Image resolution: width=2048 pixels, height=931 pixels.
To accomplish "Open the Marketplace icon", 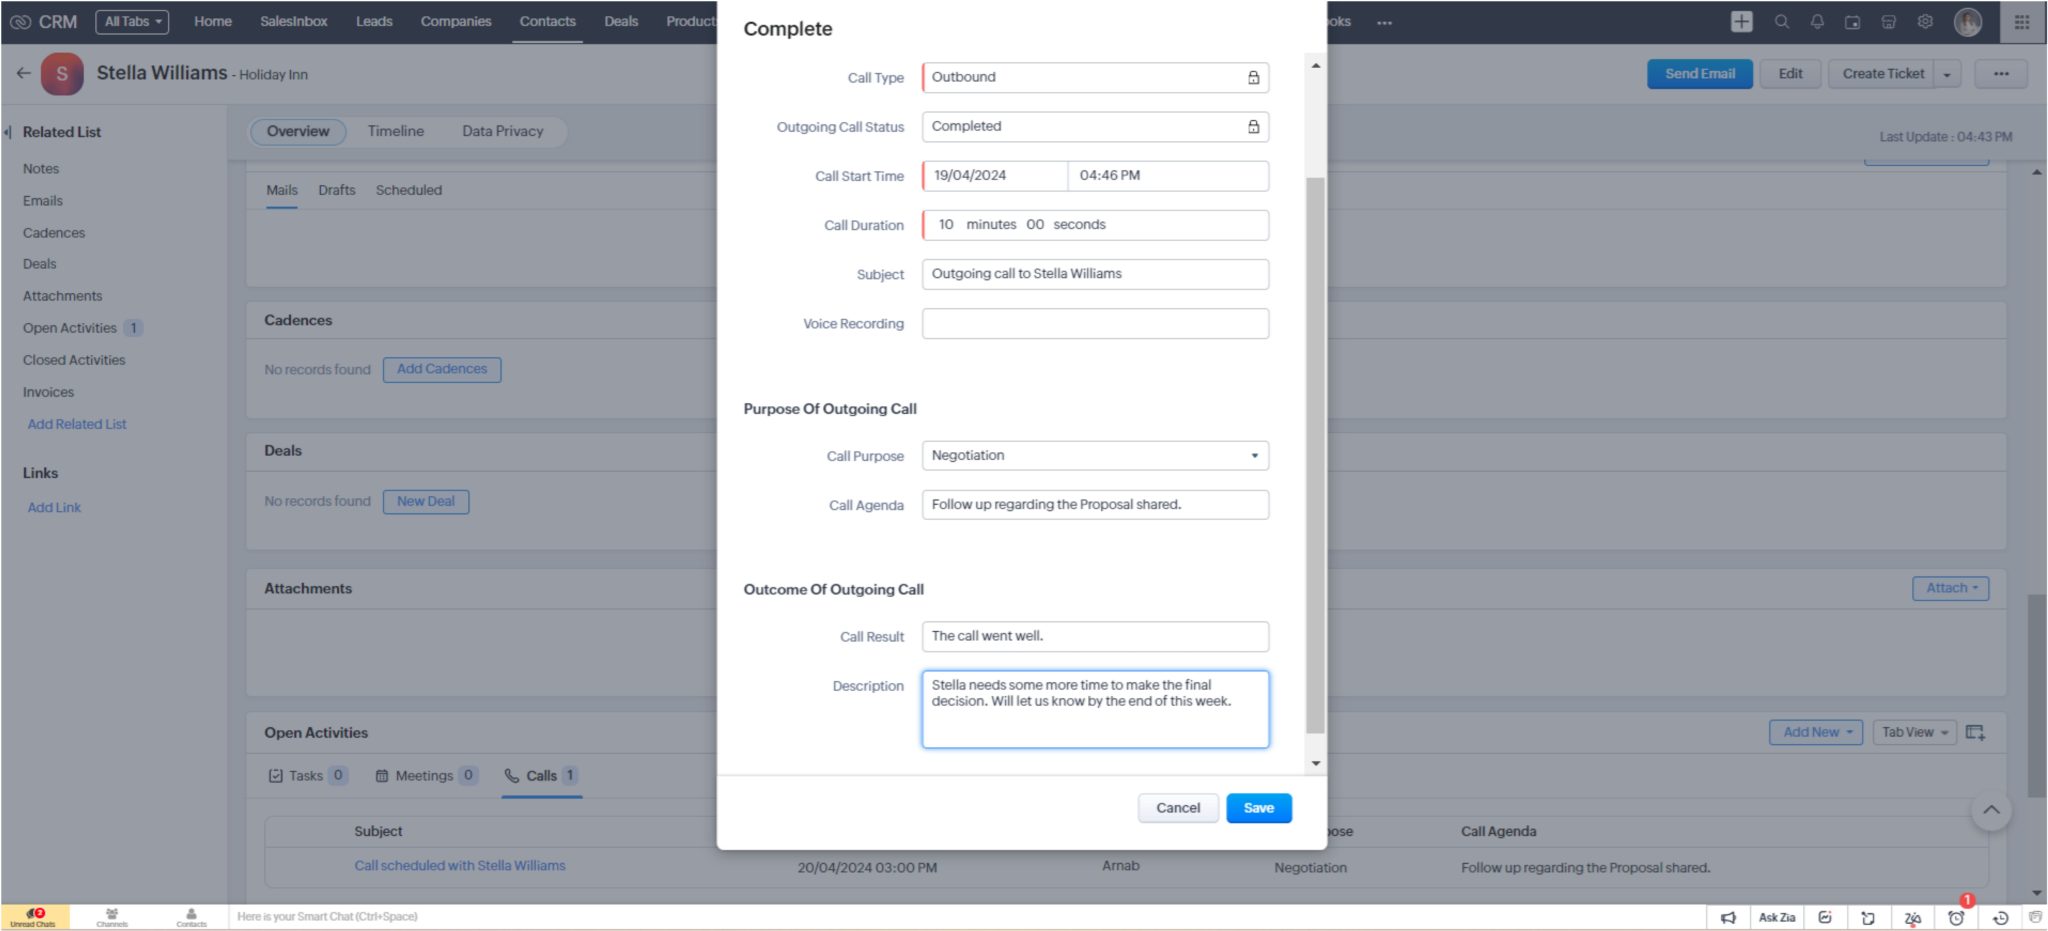I will click(x=1889, y=21).
